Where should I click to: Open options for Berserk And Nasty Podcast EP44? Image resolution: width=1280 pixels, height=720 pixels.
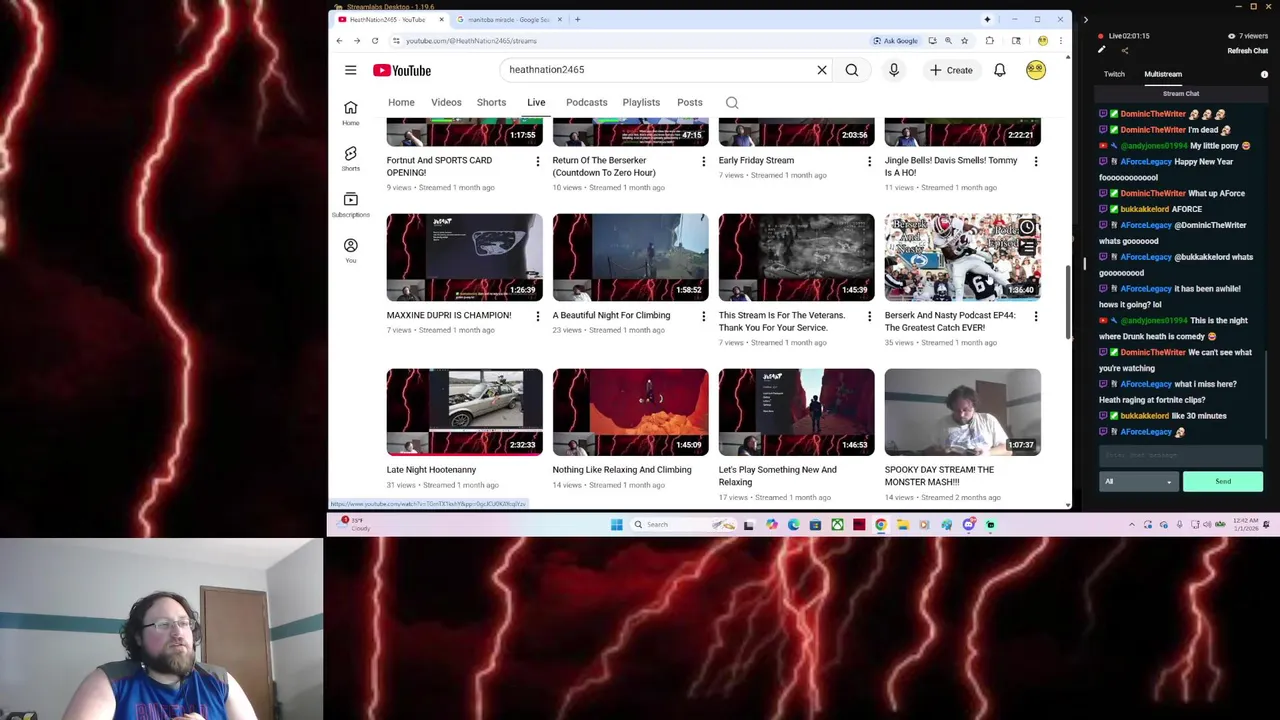coord(1035,316)
